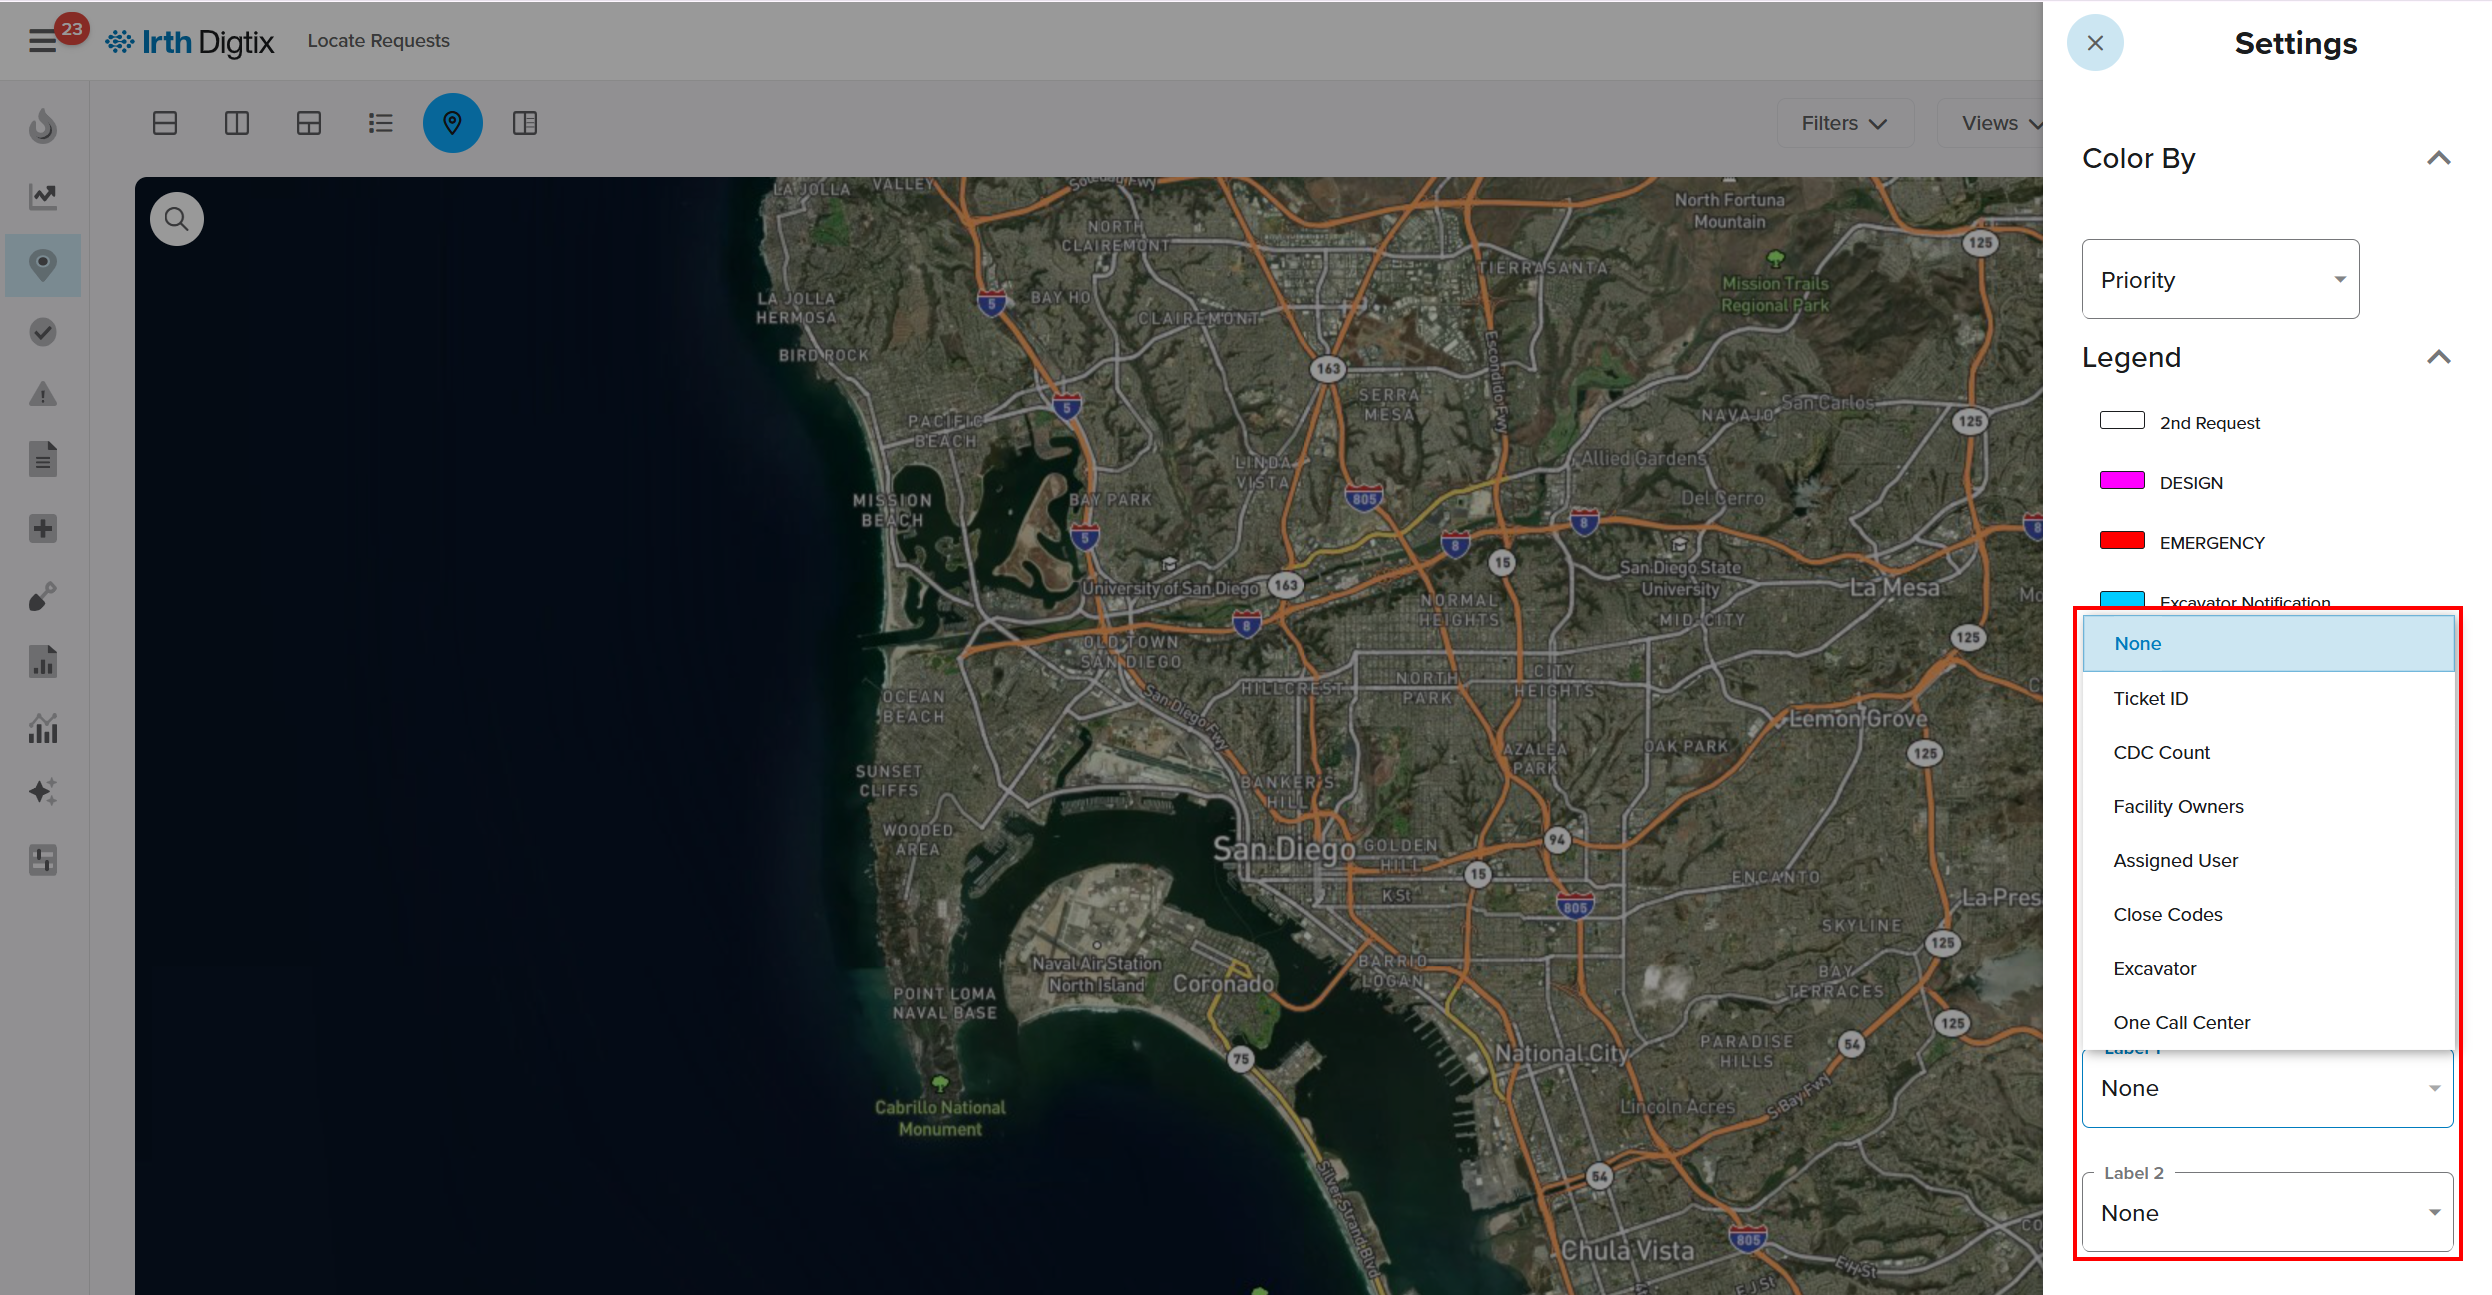Open the sparkle AI sidebar icon
Screen dimensions: 2492x1295
pos(42,792)
